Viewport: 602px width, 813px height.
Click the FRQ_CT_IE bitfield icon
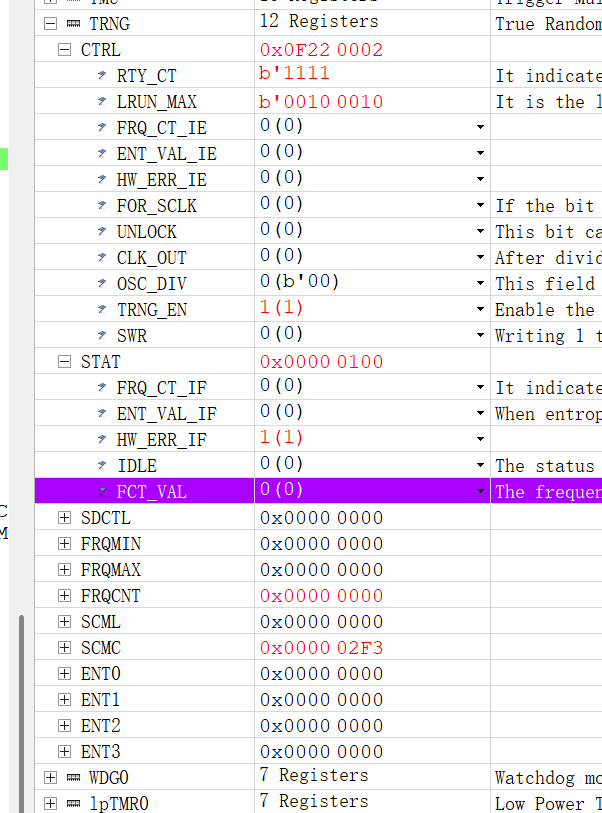[102, 128]
